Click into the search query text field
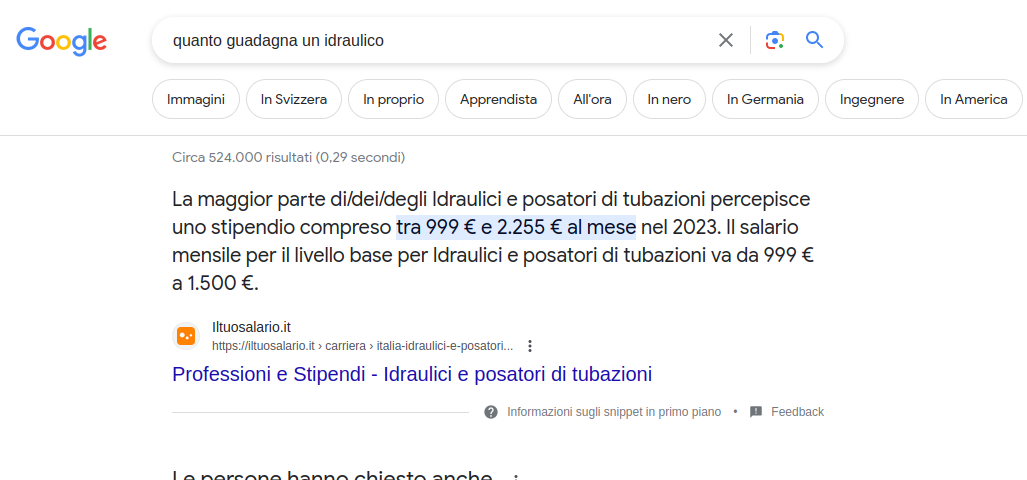Image resolution: width=1027 pixels, height=480 pixels. pyautogui.click(x=439, y=41)
